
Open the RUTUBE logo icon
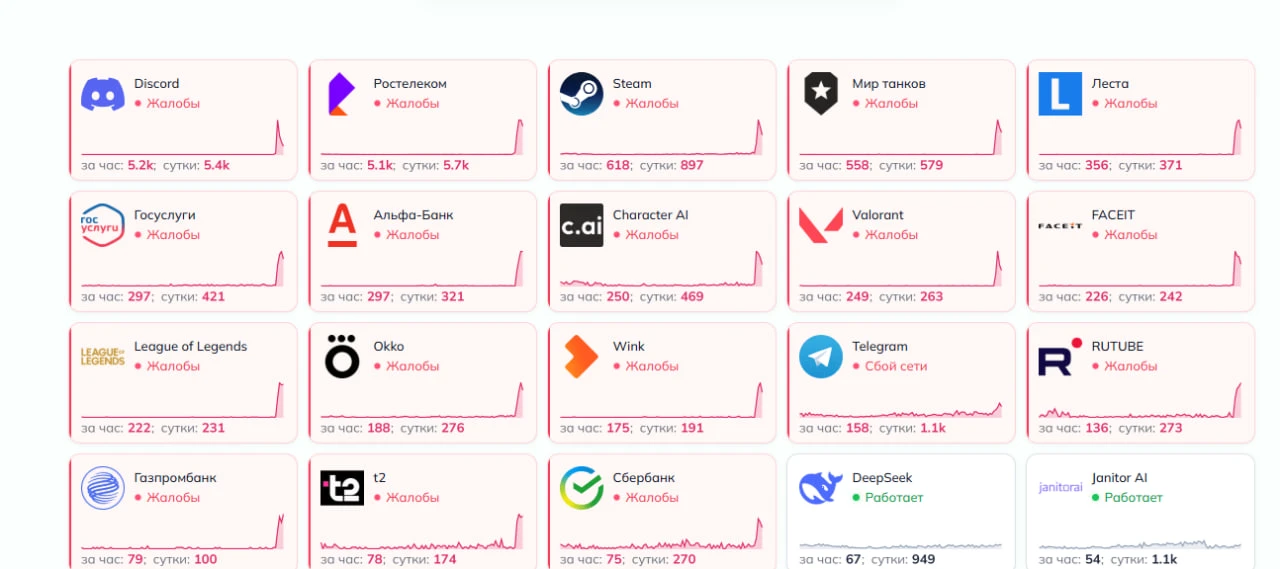click(1060, 357)
